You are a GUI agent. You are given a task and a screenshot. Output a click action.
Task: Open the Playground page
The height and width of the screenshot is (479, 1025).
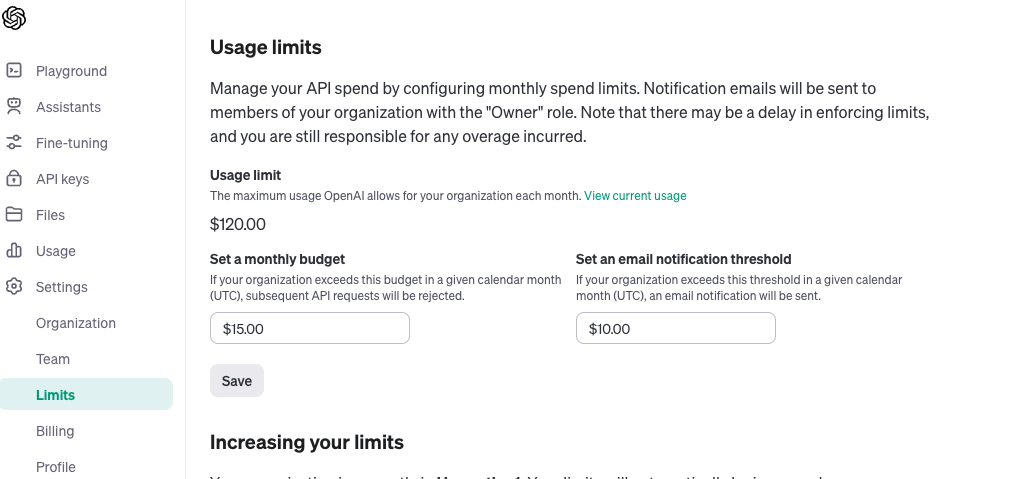71,71
